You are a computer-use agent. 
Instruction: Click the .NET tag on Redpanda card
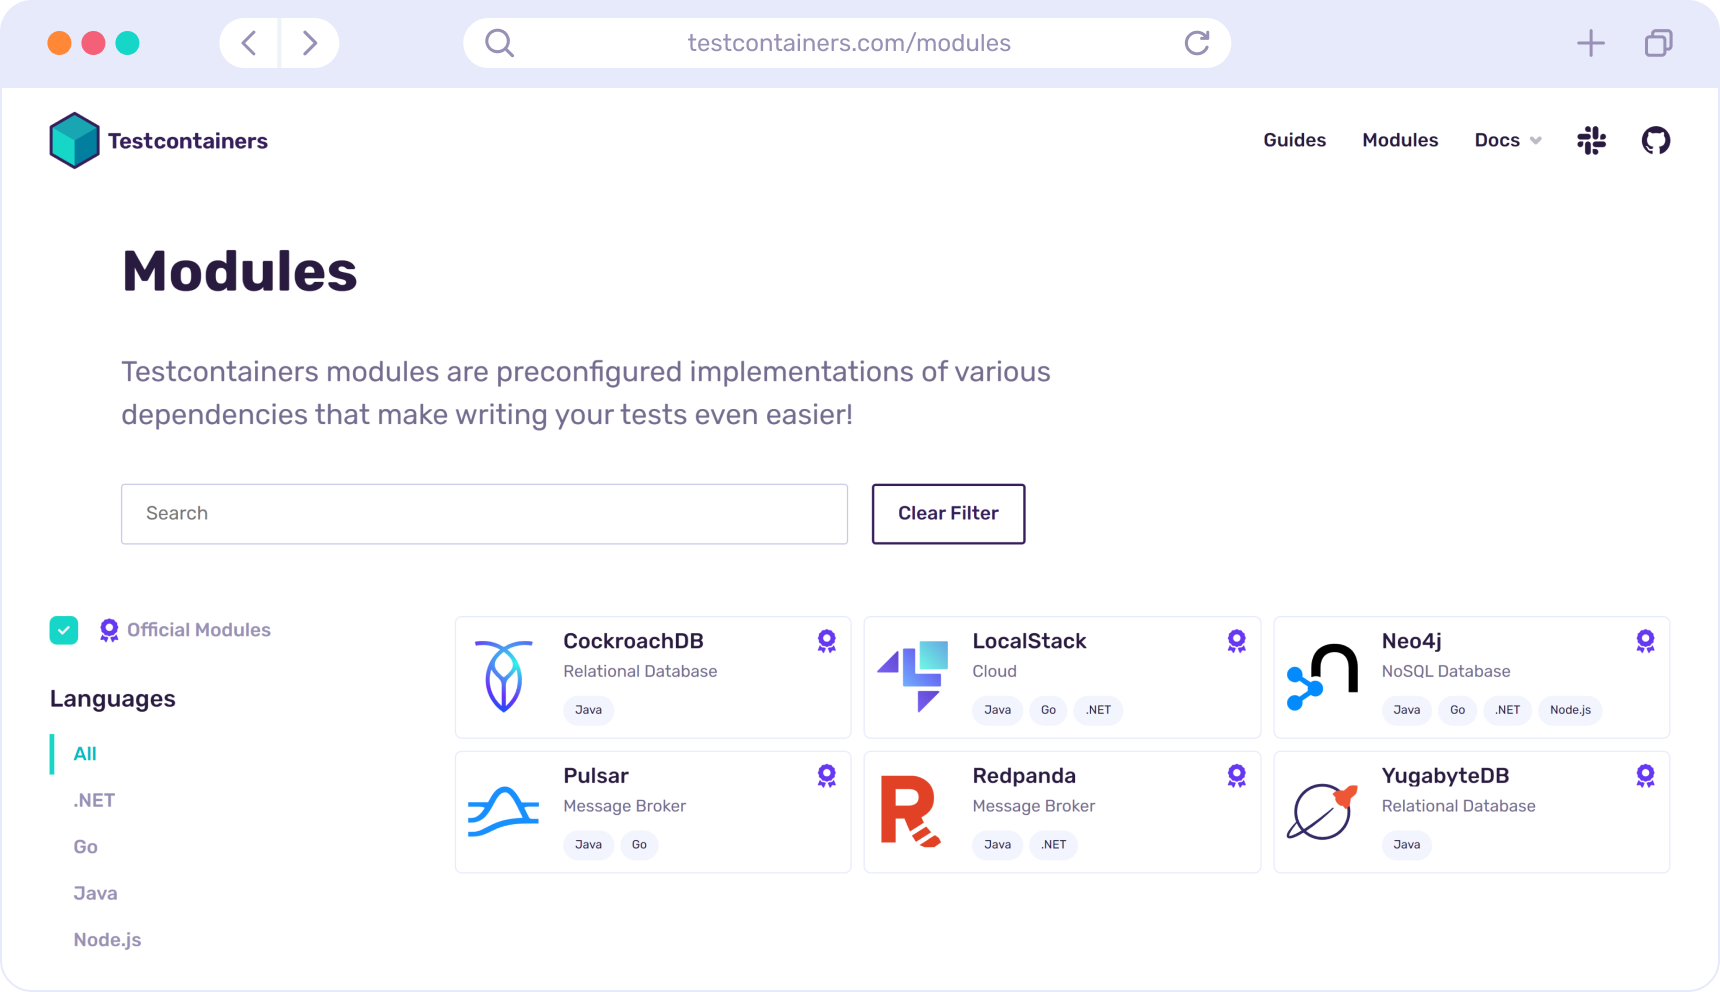(1053, 845)
